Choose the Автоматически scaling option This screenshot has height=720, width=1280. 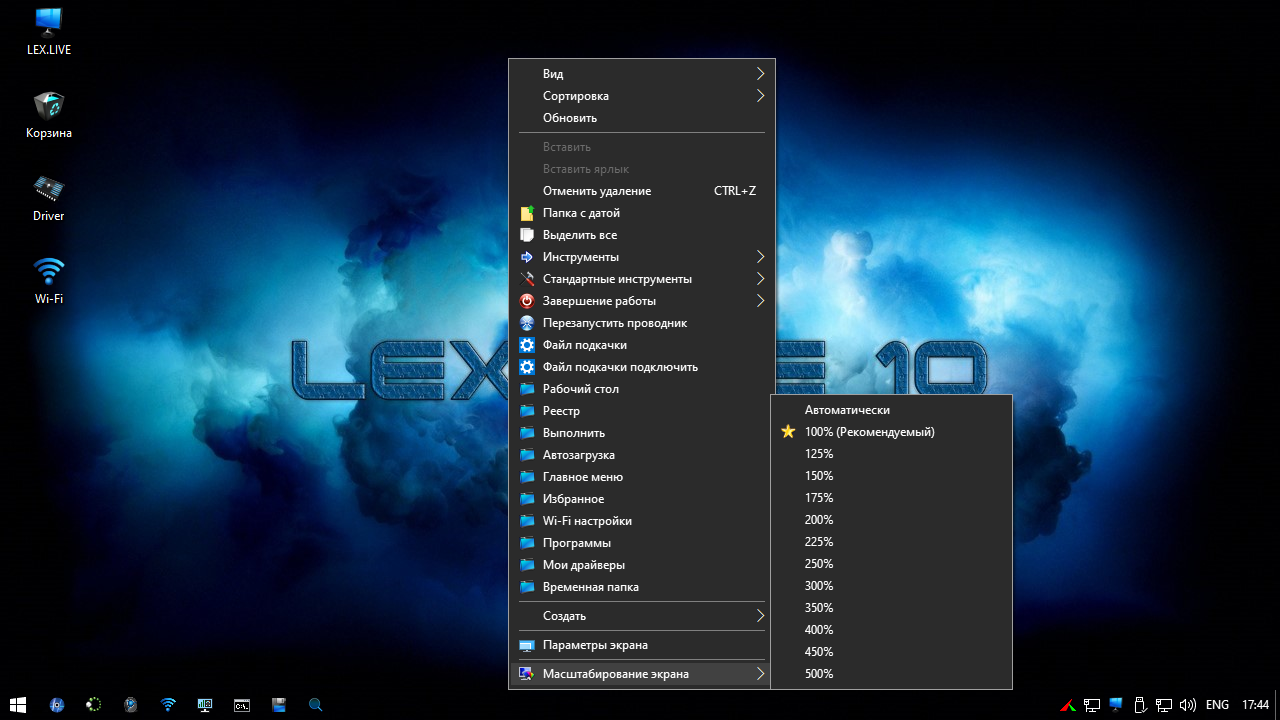(847, 410)
